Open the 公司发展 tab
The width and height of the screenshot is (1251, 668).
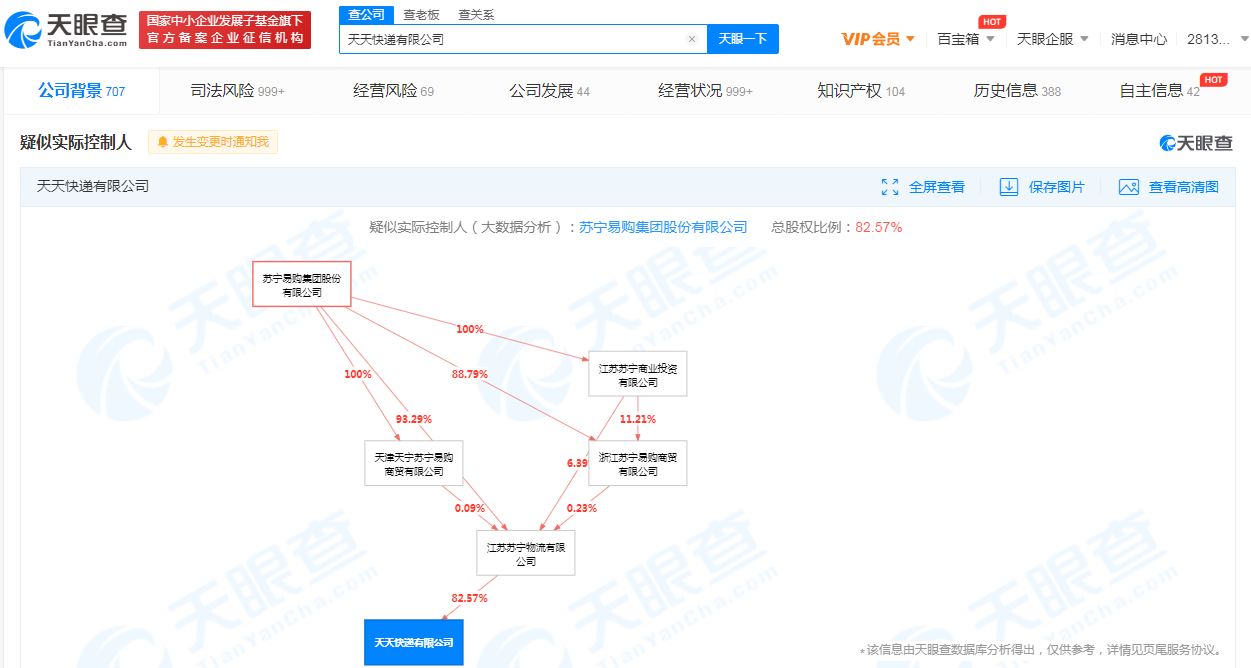(550, 91)
